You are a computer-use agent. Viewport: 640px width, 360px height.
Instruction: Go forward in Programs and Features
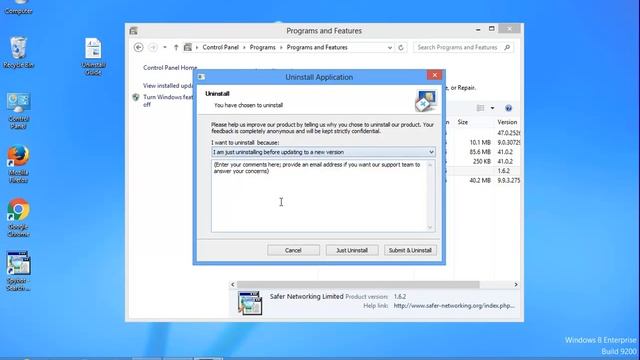click(153, 47)
